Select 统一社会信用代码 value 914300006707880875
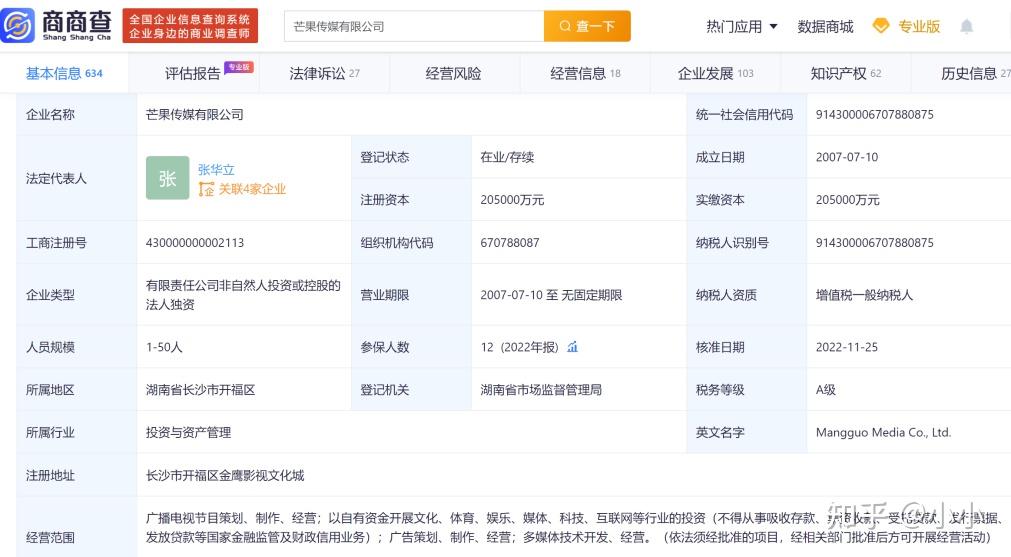The image size is (1011, 557). click(874, 114)
